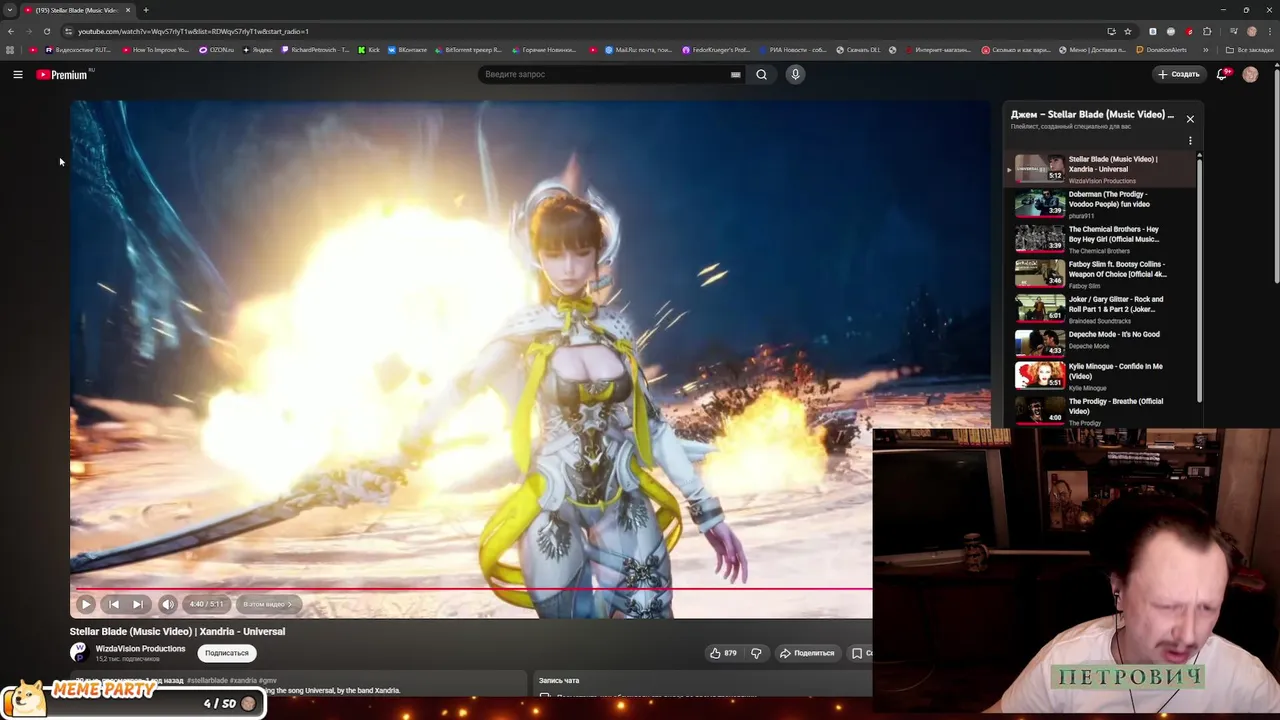The image size is (1280, 720).
Task: Play The Chemical Brothers - Hey Boy Hey Girl
Action: (x=1101, y=239)
